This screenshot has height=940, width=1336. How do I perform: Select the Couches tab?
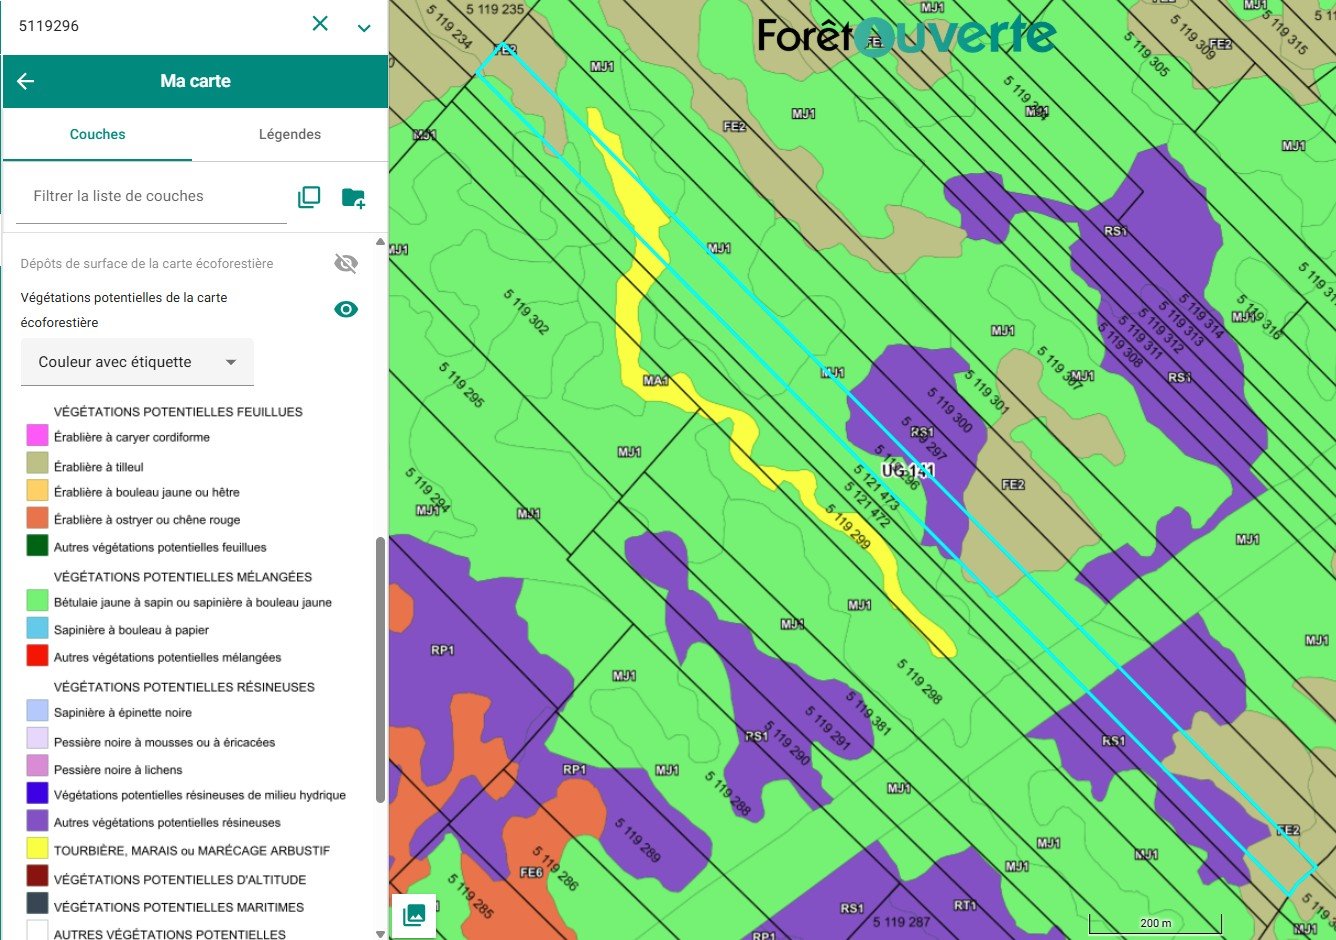point(97,134)
